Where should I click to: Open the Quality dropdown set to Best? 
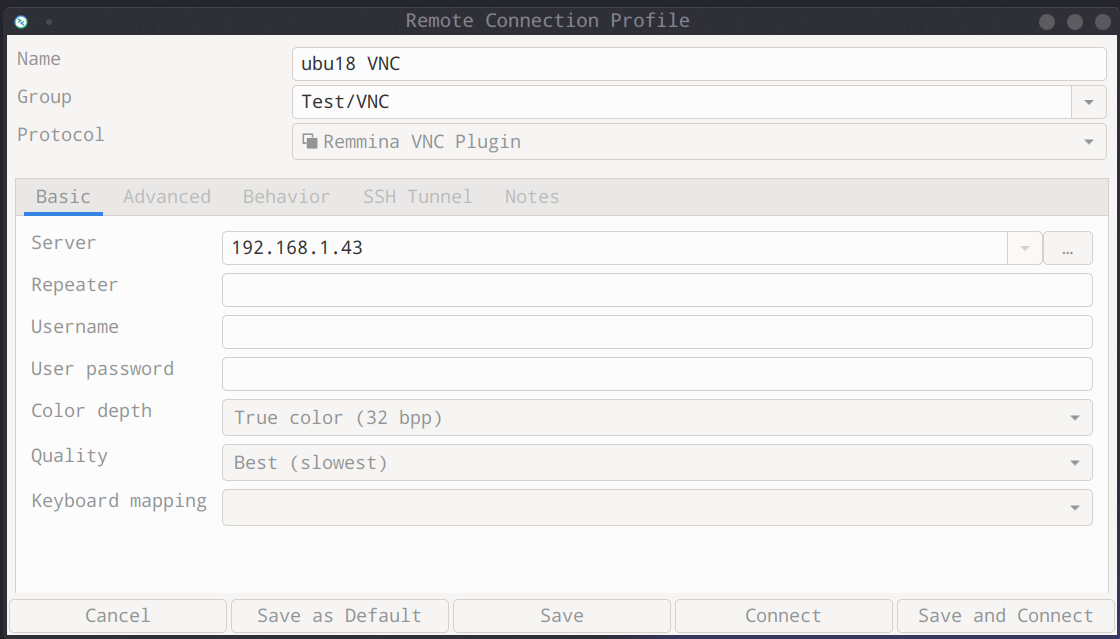pos(656,463)
